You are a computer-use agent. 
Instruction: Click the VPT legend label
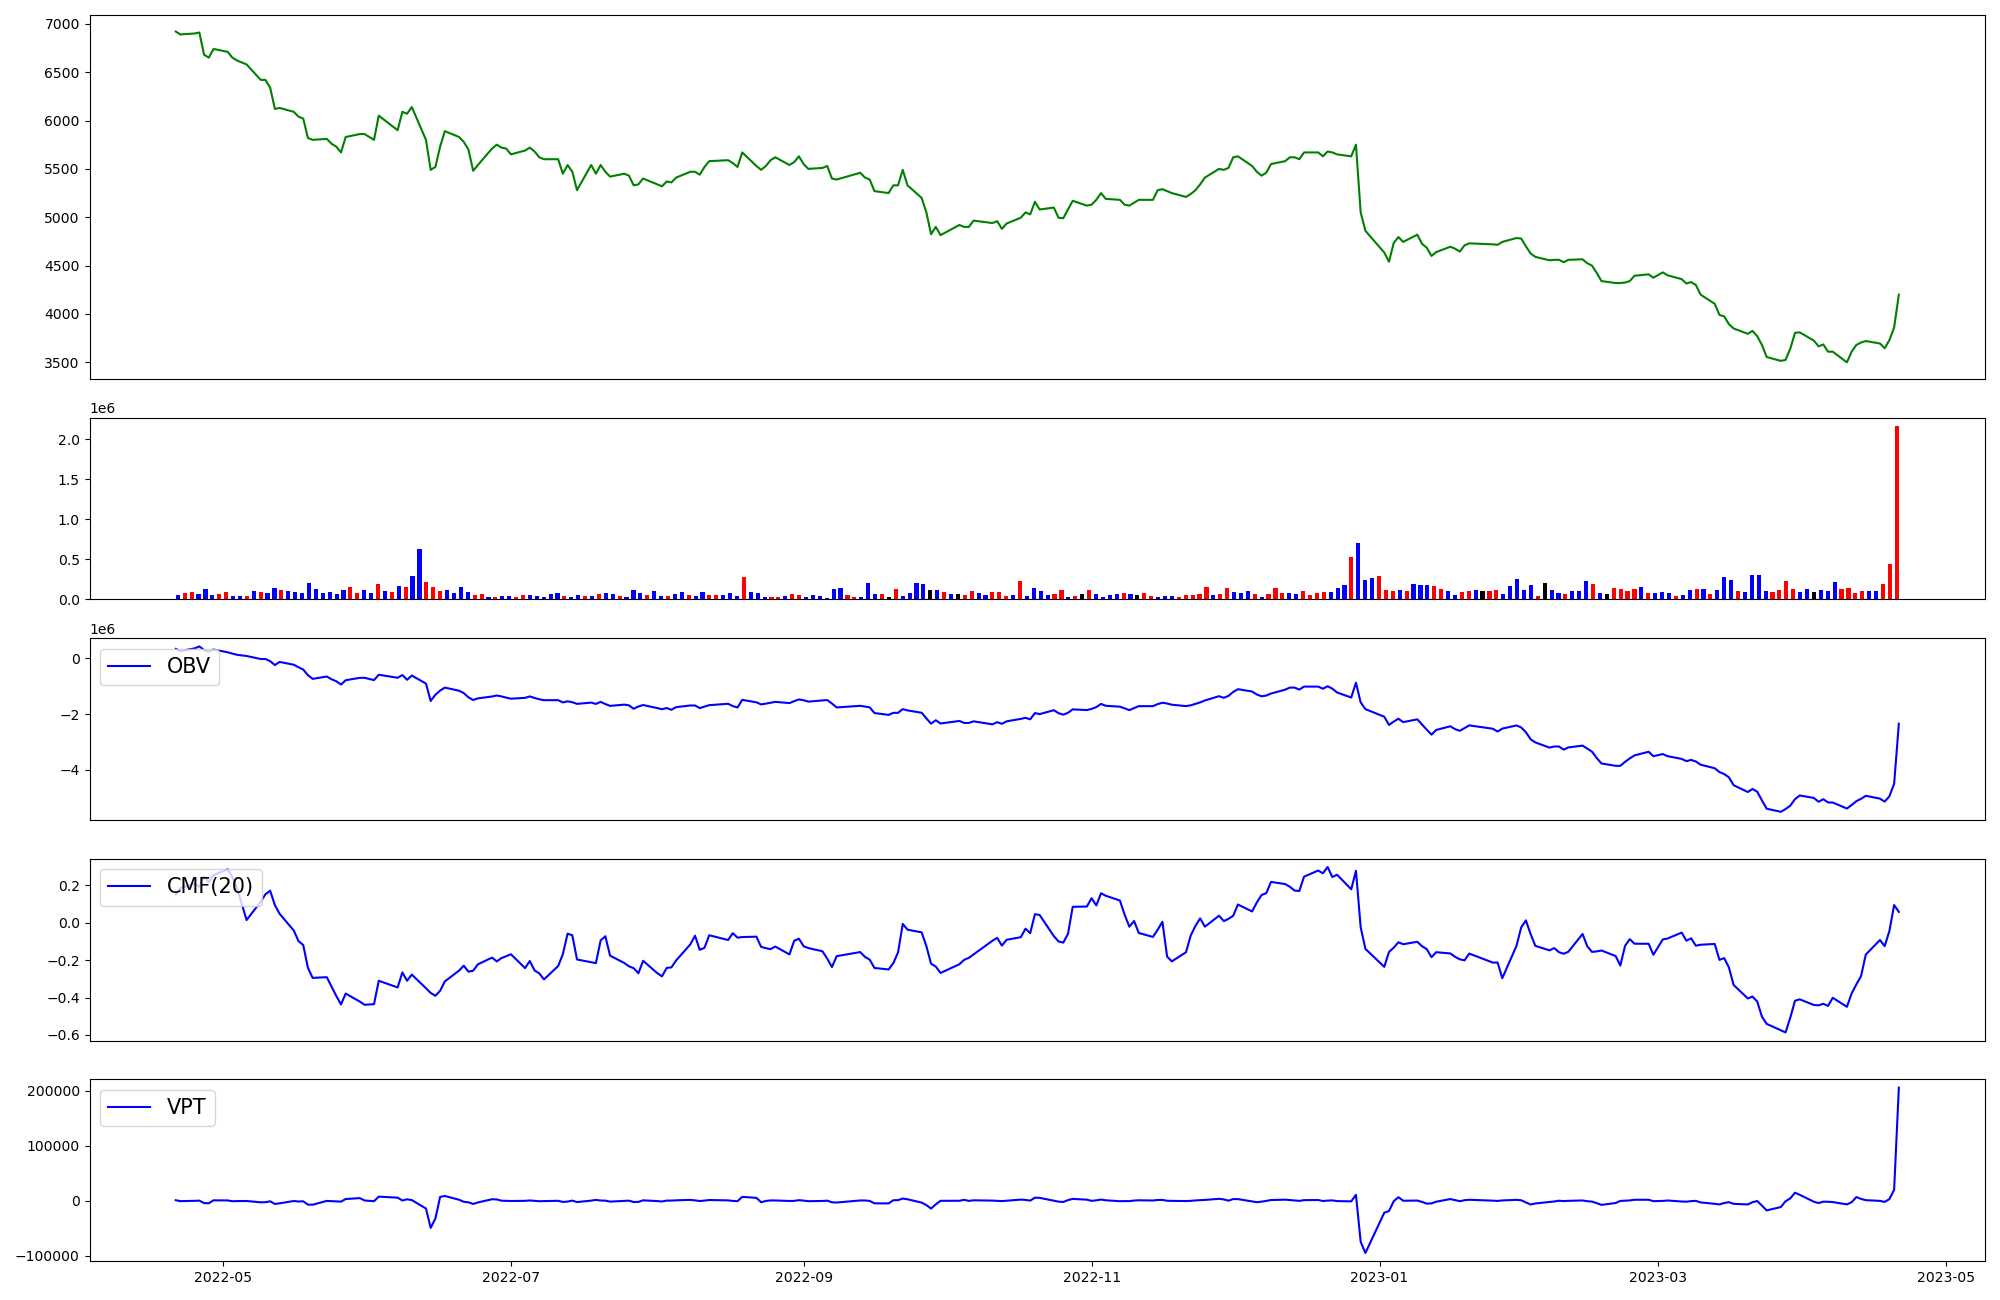(x=186, y=1107)
